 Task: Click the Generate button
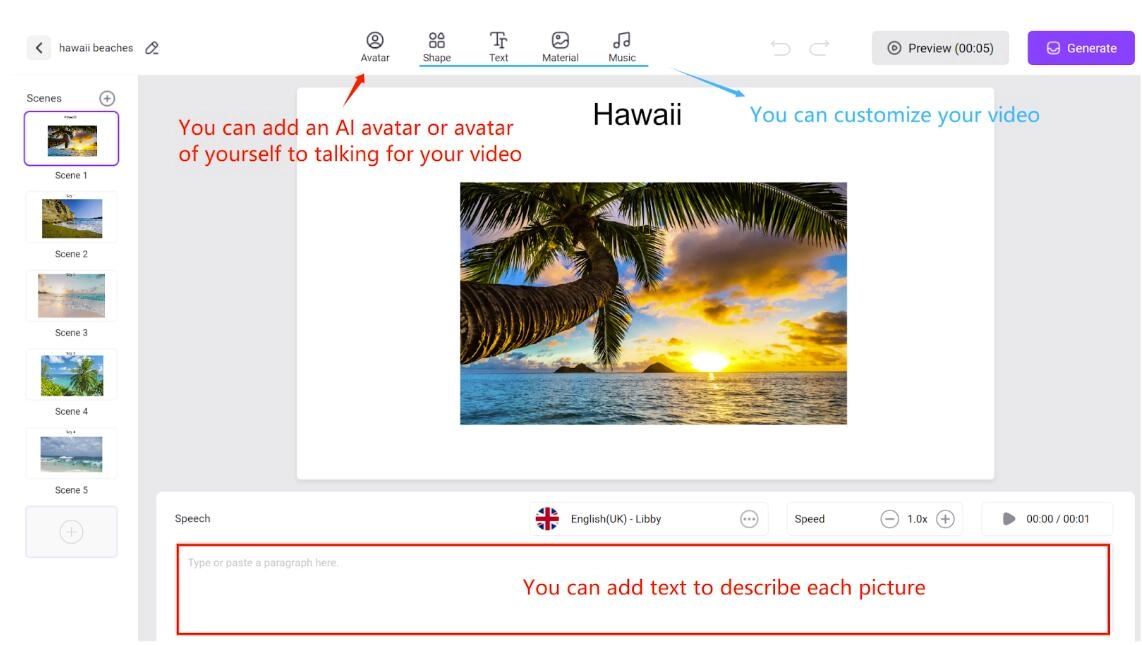(x=1080, y=46)
